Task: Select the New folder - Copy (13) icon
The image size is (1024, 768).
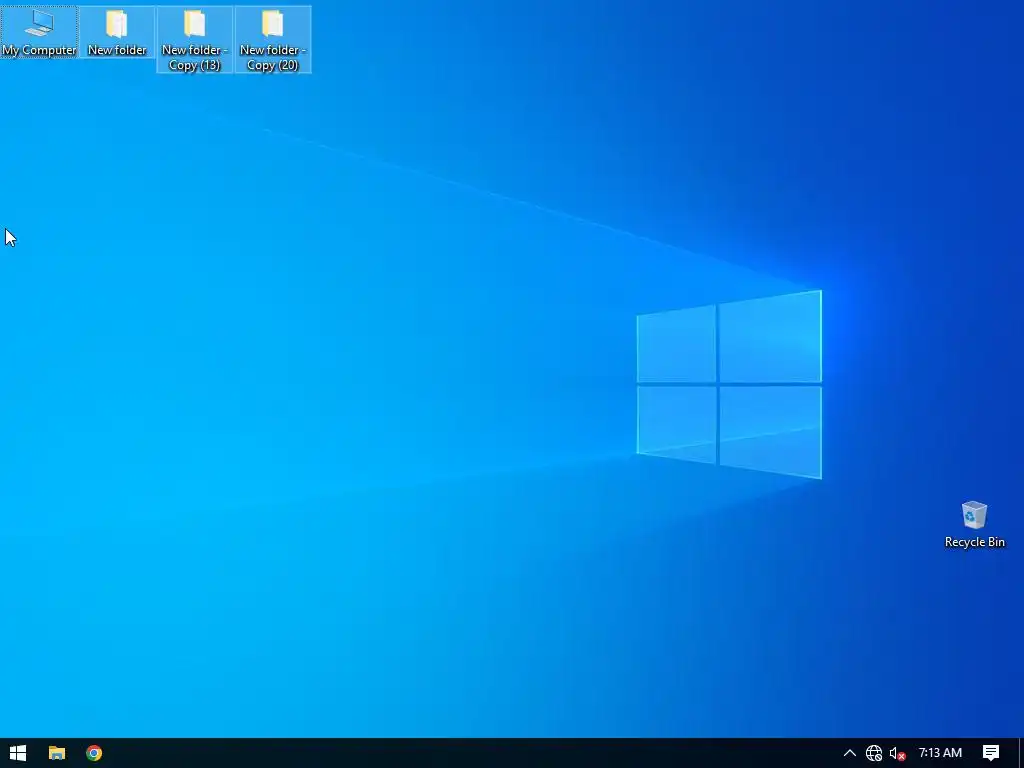Action: [x=195, y=40]
